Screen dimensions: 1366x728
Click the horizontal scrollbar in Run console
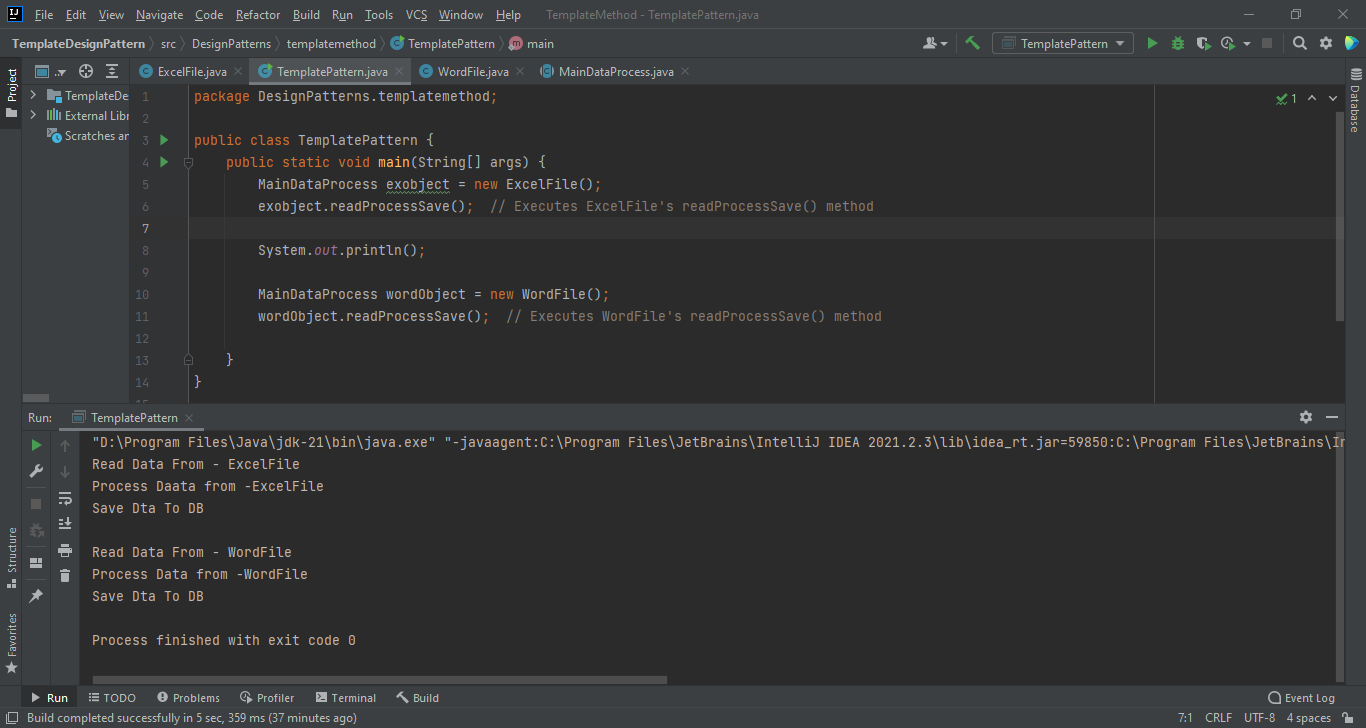coord(378,680)
